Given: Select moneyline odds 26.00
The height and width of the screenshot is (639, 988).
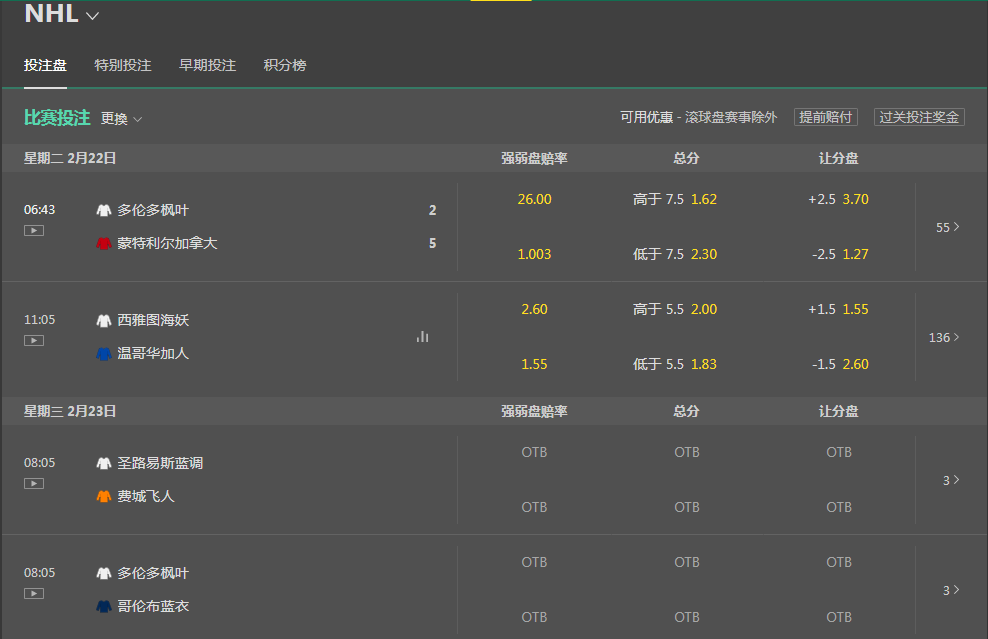Looking at the screenshot, I should click(x=534, y=199).
